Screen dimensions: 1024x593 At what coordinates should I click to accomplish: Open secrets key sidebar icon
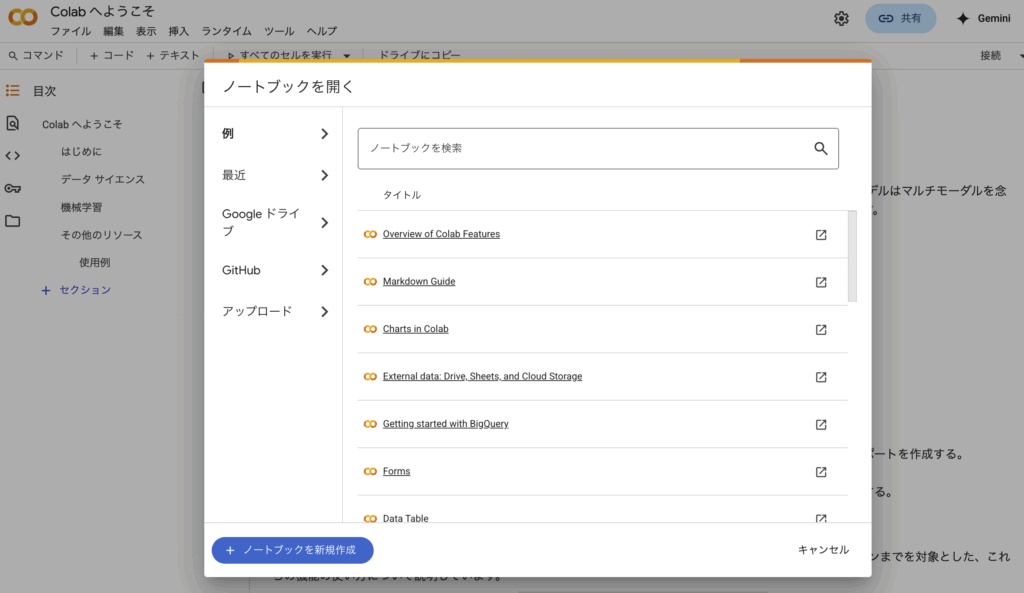click(x=12, y=189)
